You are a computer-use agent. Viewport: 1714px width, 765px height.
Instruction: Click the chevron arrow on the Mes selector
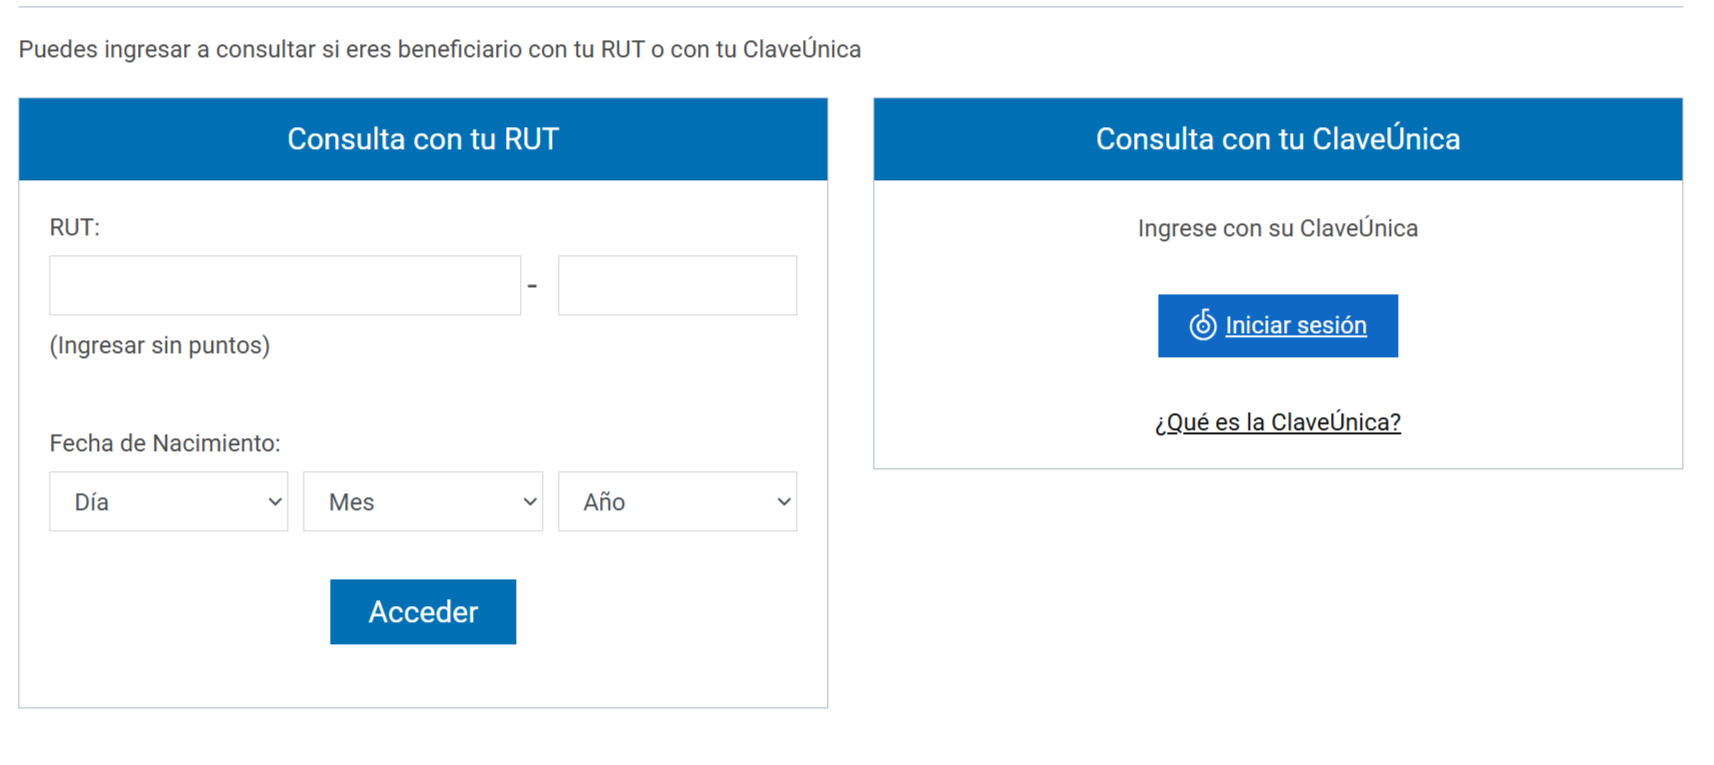pos(530,502)
